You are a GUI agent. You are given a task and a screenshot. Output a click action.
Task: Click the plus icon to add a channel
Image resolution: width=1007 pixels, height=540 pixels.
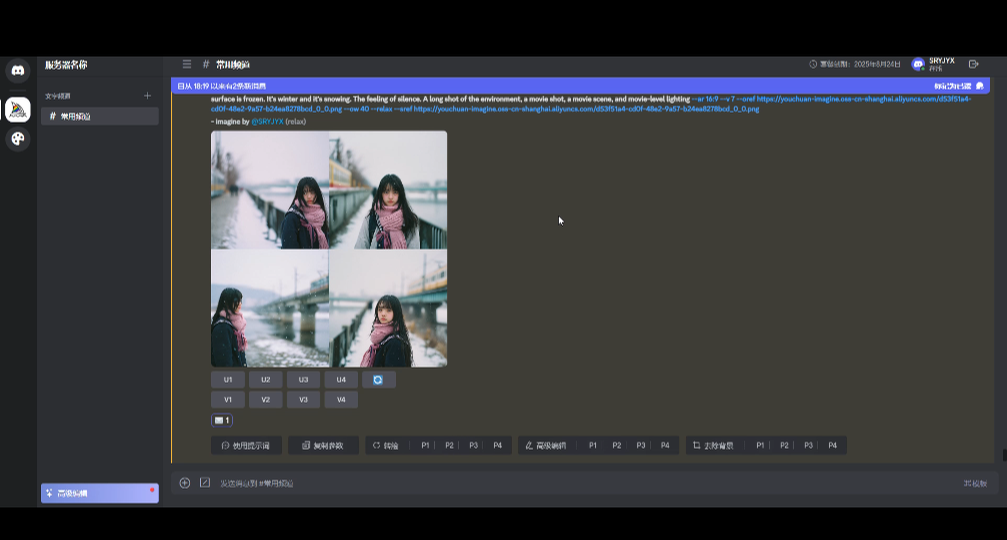[x=147, y=96]
